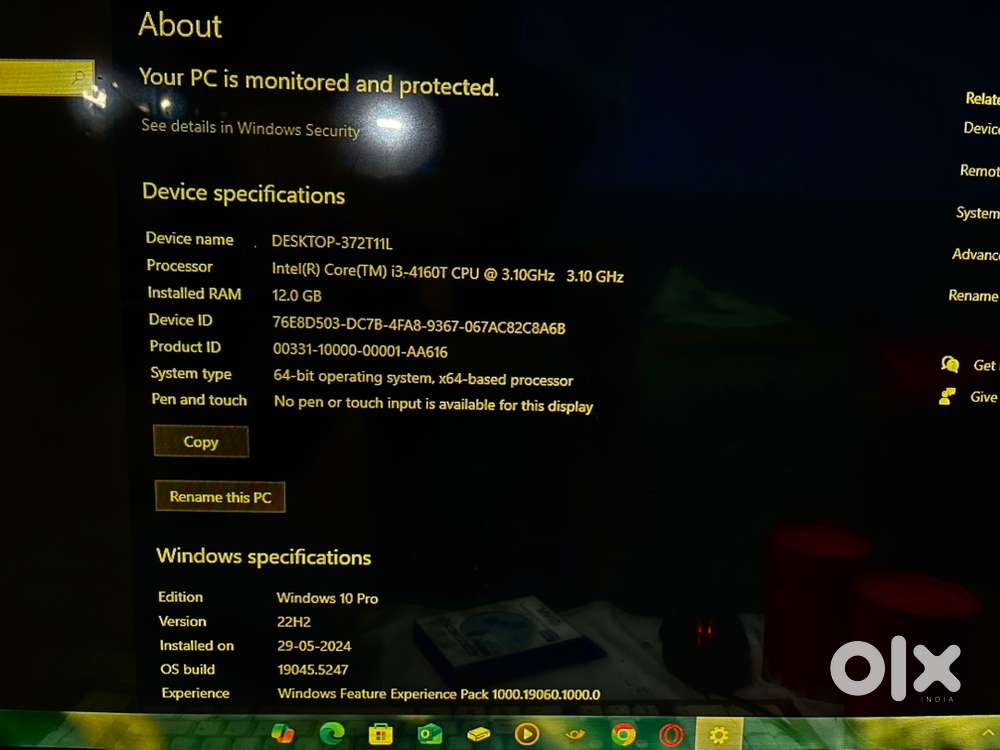The image size is (1000, 750).
Task: Click the Device name label
Action: [189, 239]
